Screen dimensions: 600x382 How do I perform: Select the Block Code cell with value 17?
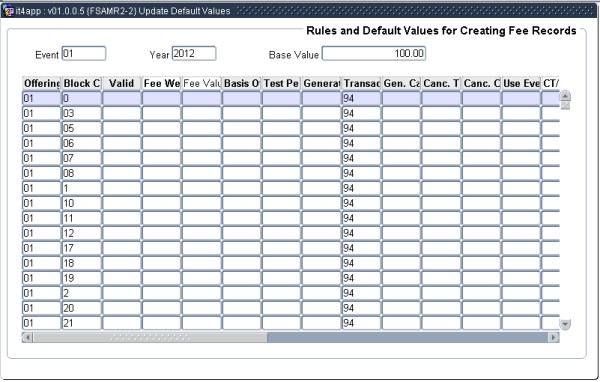(x=82, y=248)
